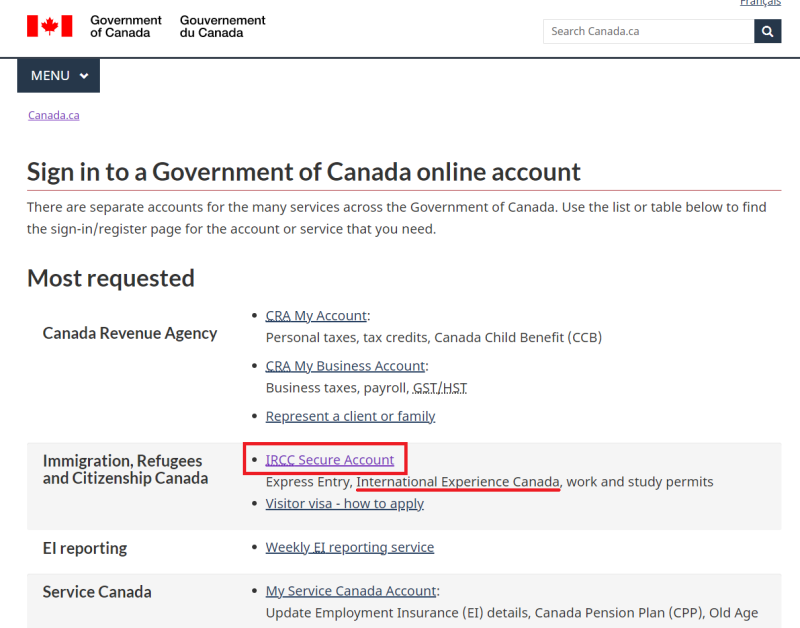Open the CRA My Business Account link
The height and width of the screenshot is (628, 800).
pos(345,366)
